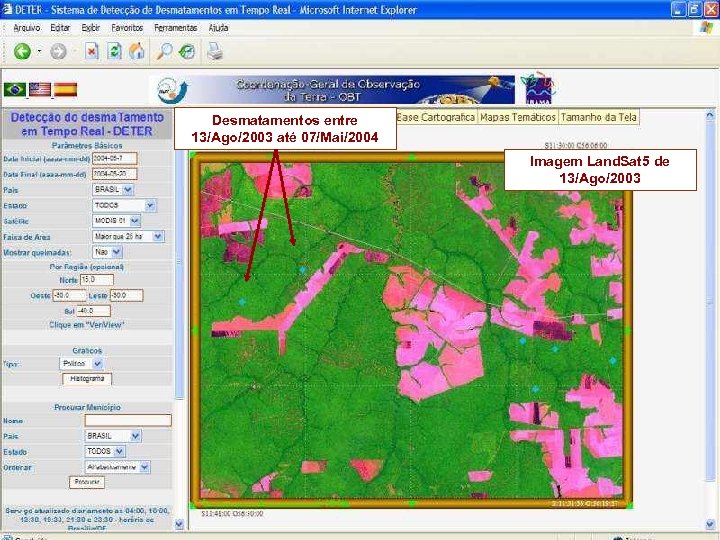This screenshot has width=720, height=540.
Task: Click the Procurar Município heading
Action: (87, 407)
